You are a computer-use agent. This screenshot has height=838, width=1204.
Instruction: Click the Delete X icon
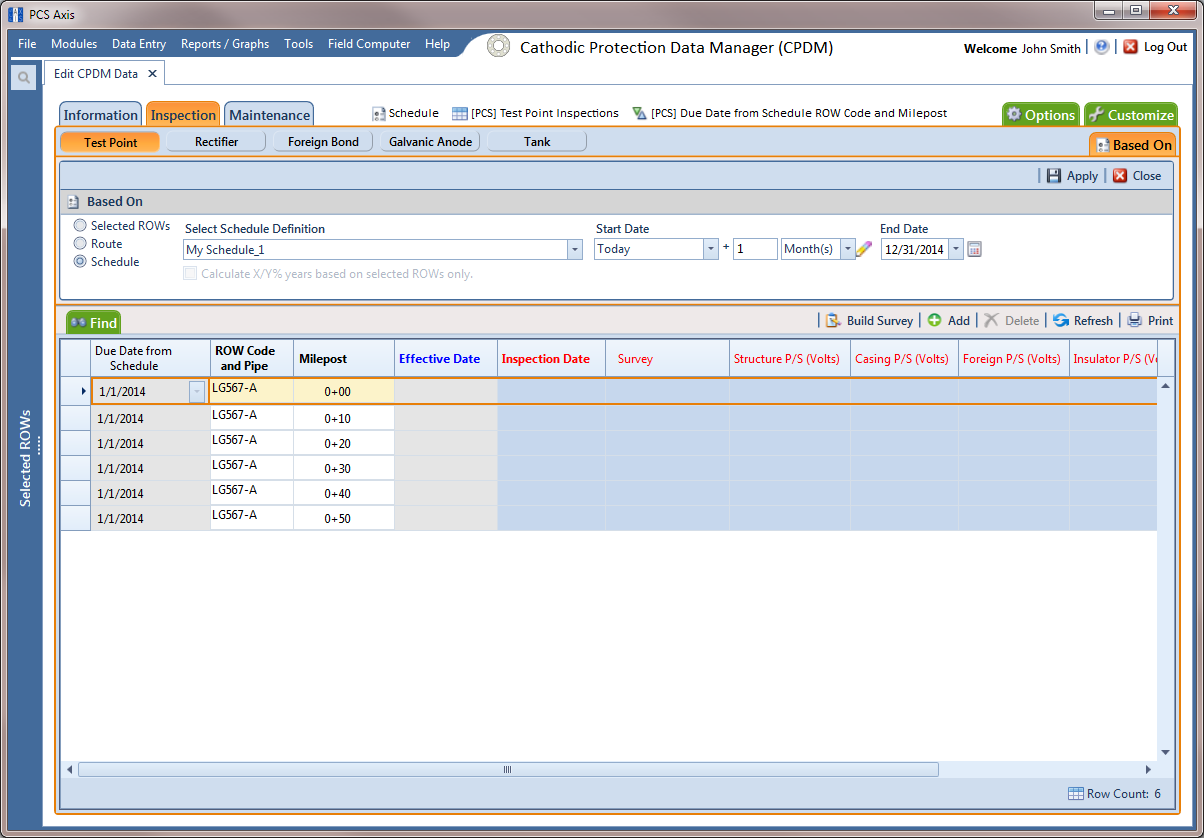(991, 321)
